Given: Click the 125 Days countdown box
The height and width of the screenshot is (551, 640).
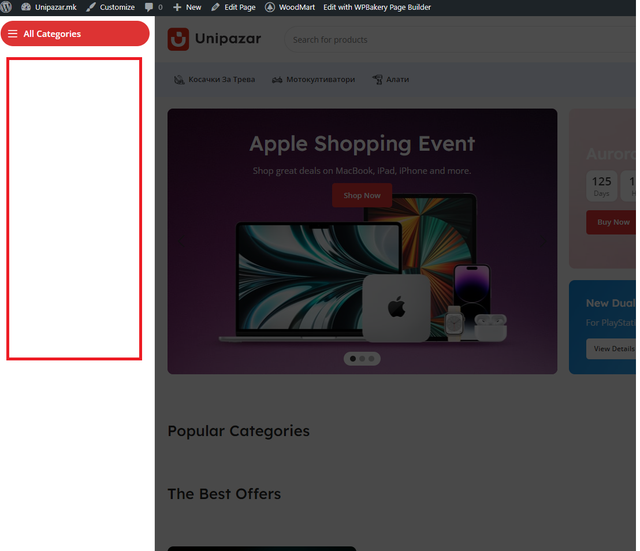Looking at the screenshot, I should click(602, 186).
